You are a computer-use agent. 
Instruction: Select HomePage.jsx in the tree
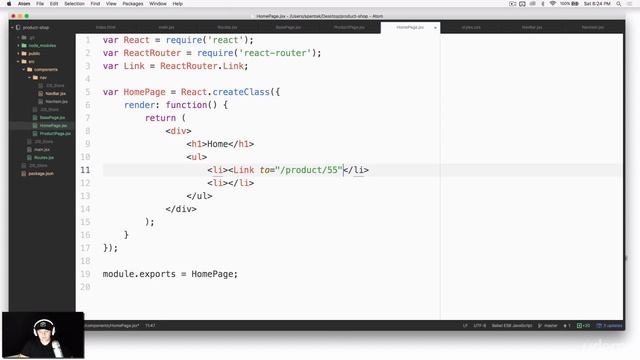click(x=53, y=126)
